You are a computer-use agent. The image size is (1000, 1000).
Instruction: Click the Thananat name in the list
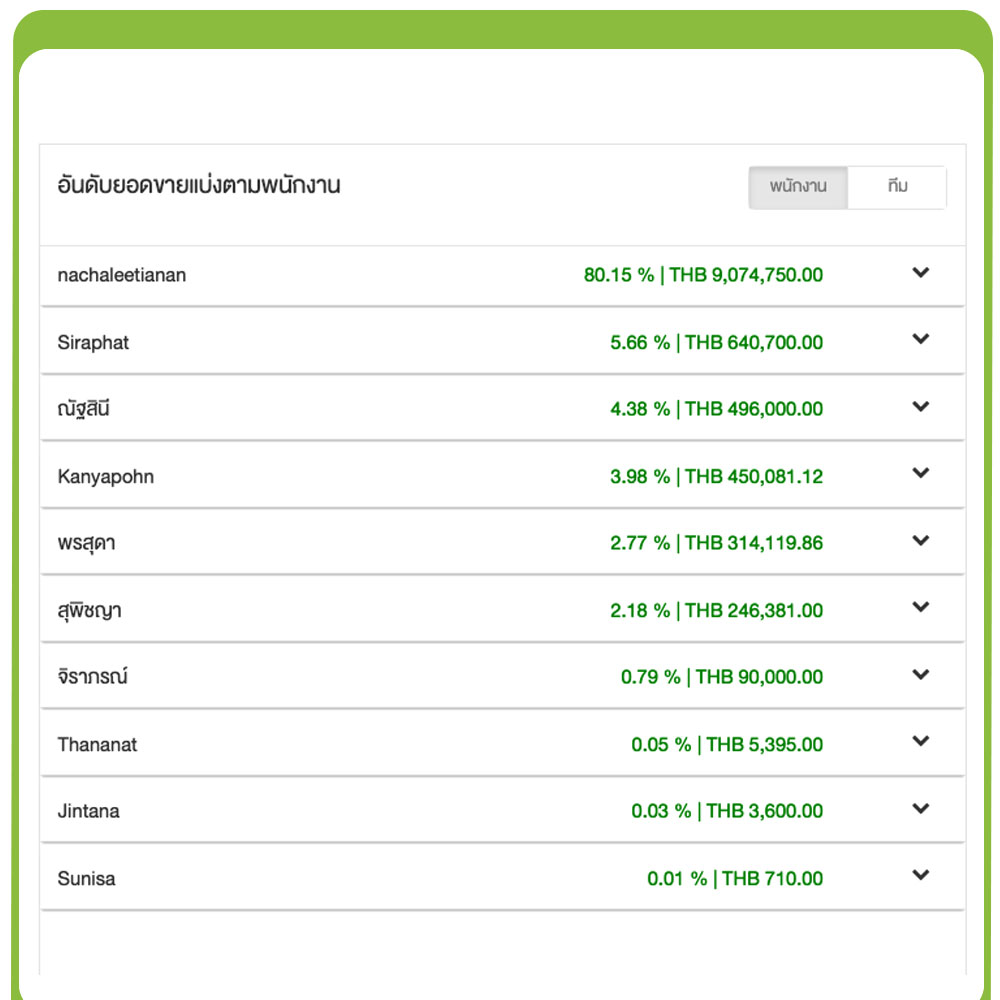click(x=97, y=745)
